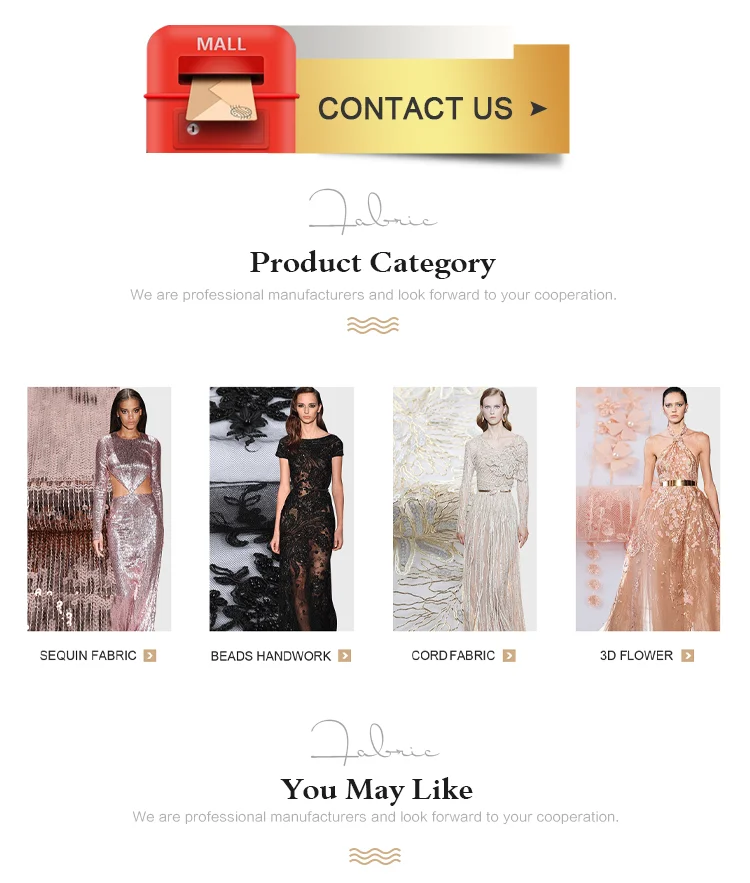Click the gold arrow next to BEADS HANDWORK
Screen dimensions: 750x883
coord(345,655)
